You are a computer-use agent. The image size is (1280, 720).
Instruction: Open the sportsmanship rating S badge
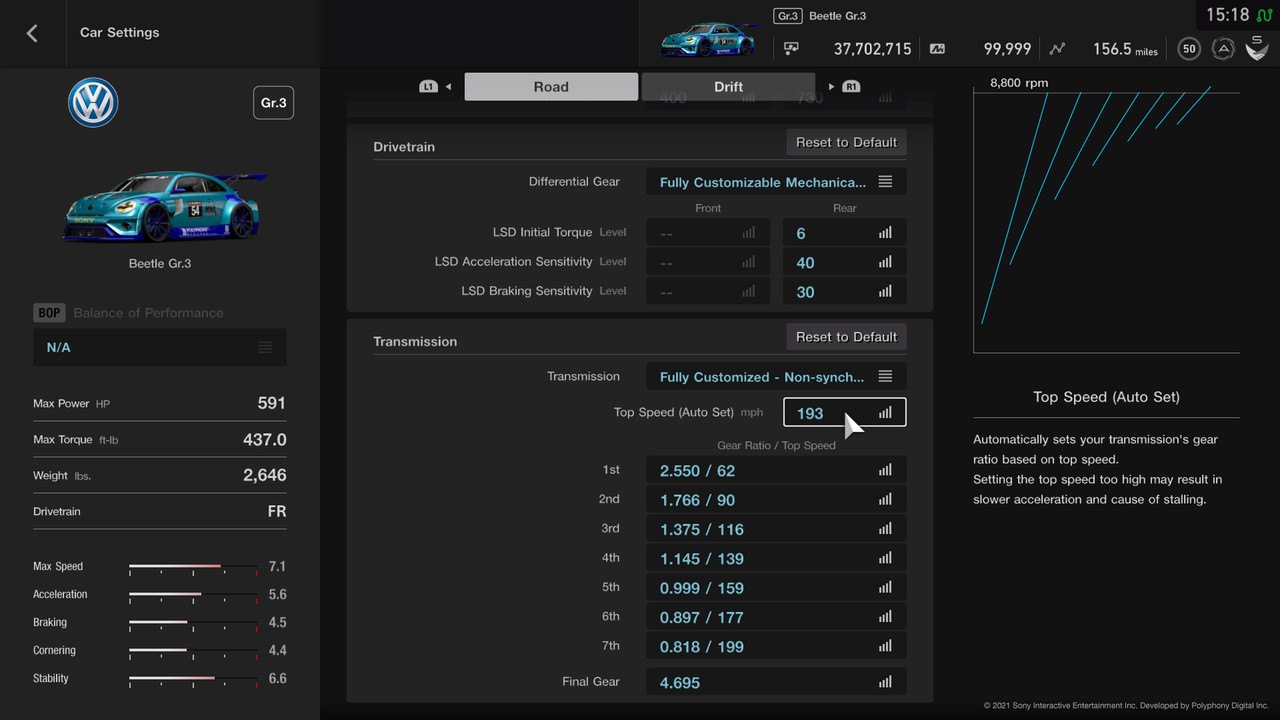tap(1257, 48)
